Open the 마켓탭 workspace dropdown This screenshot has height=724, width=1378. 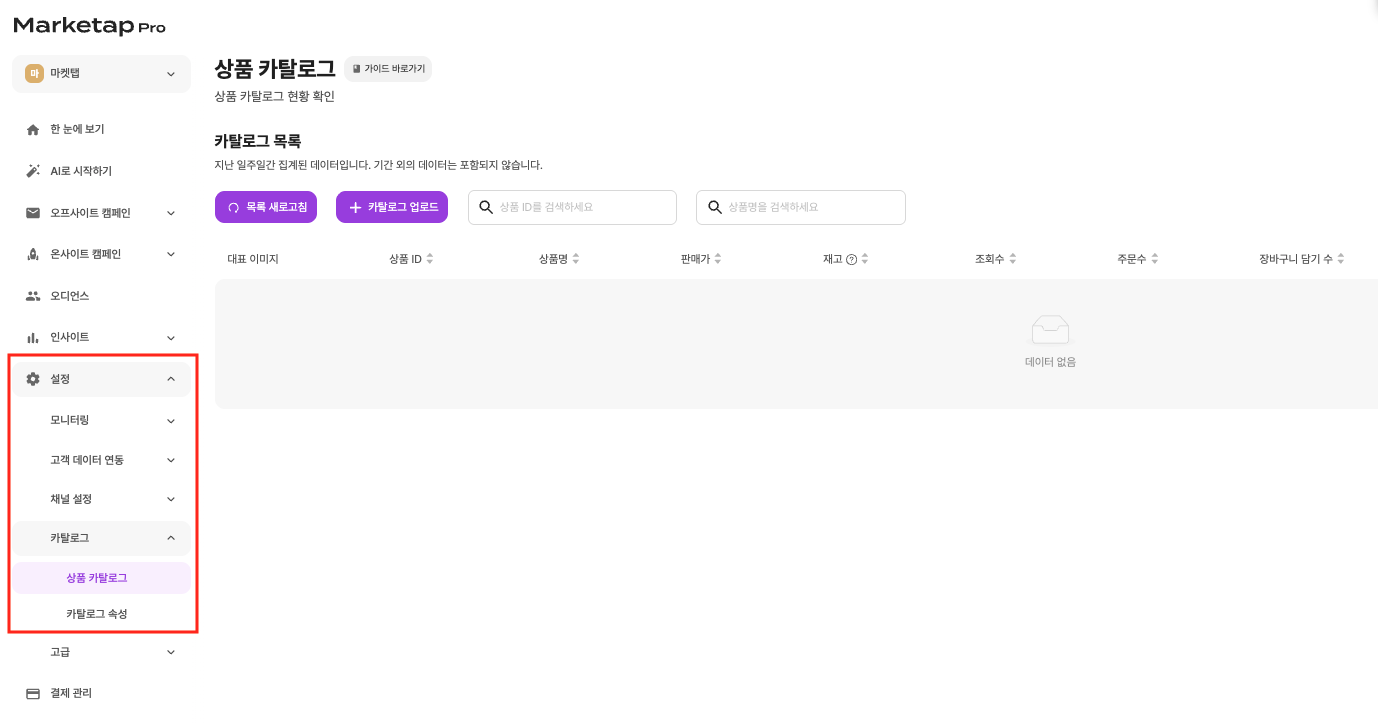pyautogui.click(x=101, y=74)
